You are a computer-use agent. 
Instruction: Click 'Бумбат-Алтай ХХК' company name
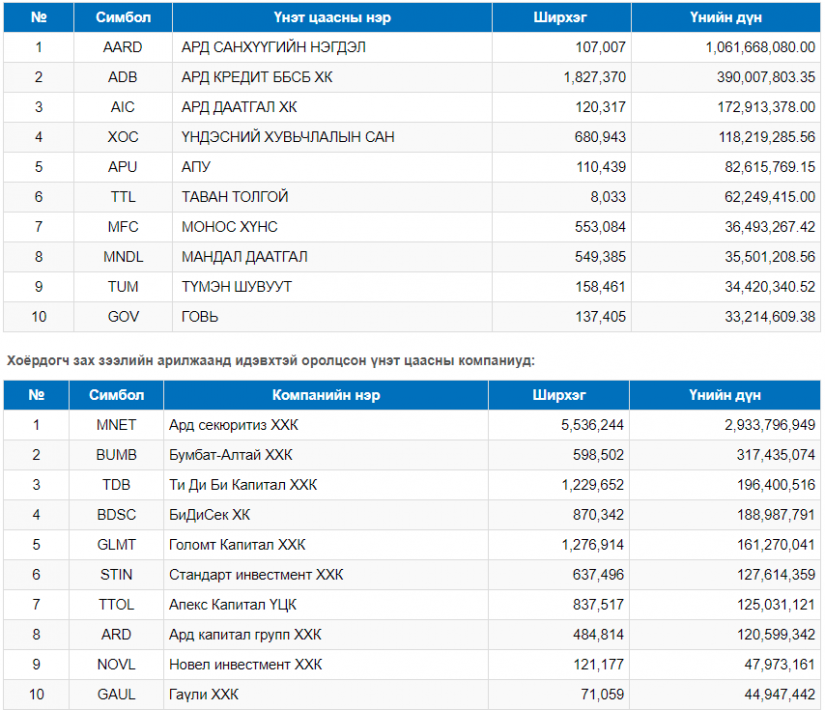[230, 455]
